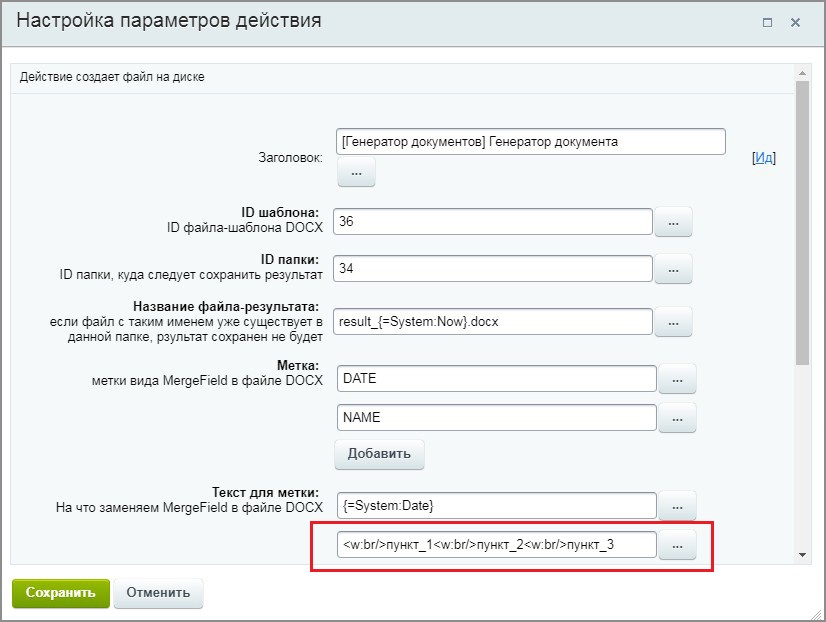Click the NAME label input field

pos(496,417)
